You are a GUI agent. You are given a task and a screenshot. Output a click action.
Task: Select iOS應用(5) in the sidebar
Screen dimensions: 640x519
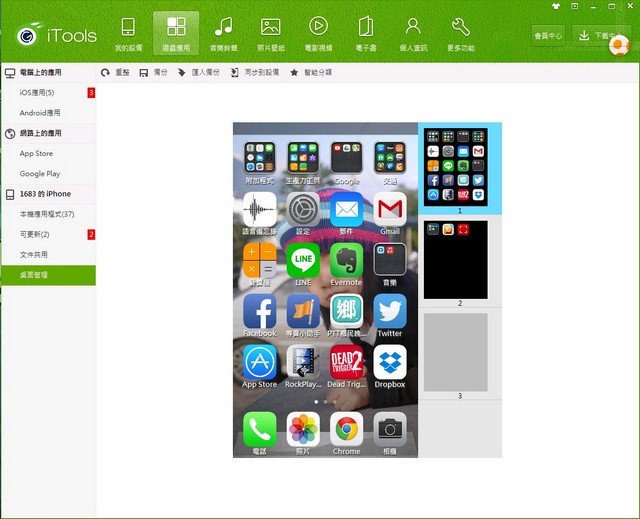pos(40,93)
